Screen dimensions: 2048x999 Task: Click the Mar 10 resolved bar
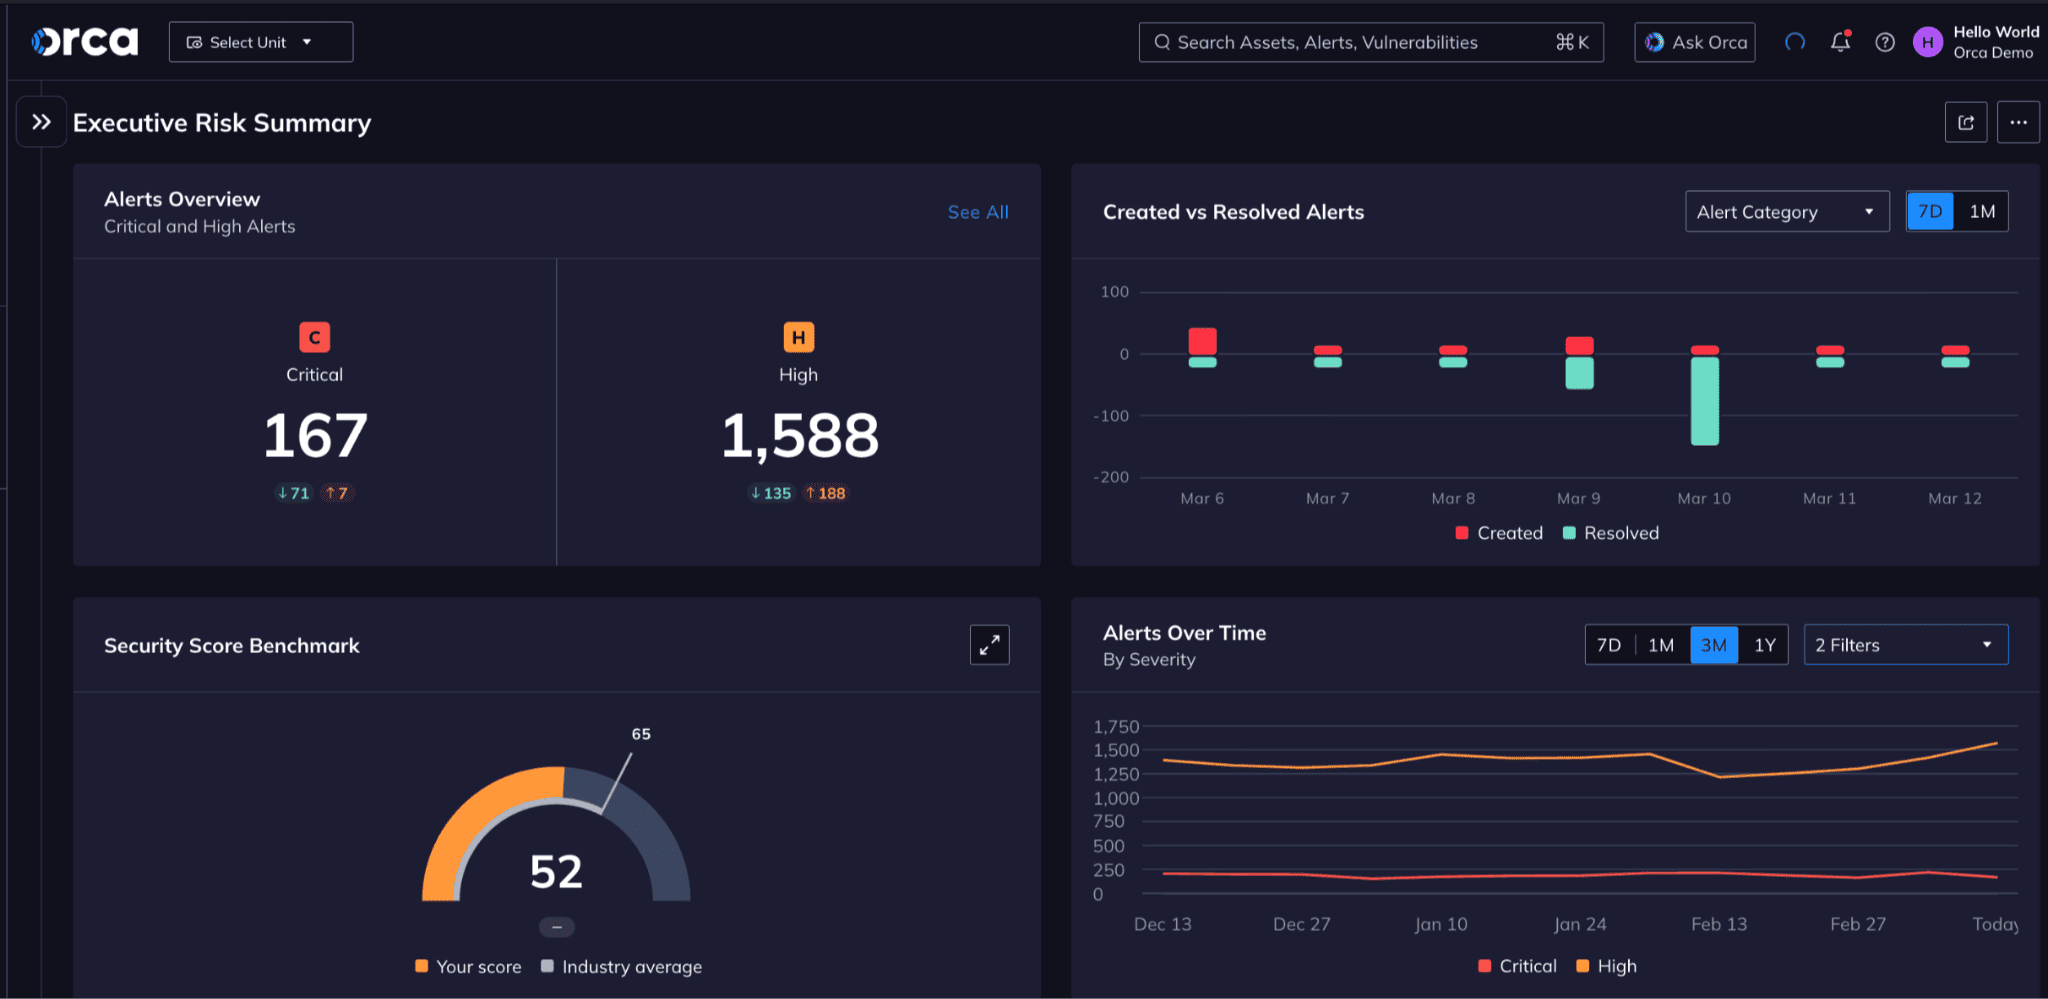coord(1705,401)
